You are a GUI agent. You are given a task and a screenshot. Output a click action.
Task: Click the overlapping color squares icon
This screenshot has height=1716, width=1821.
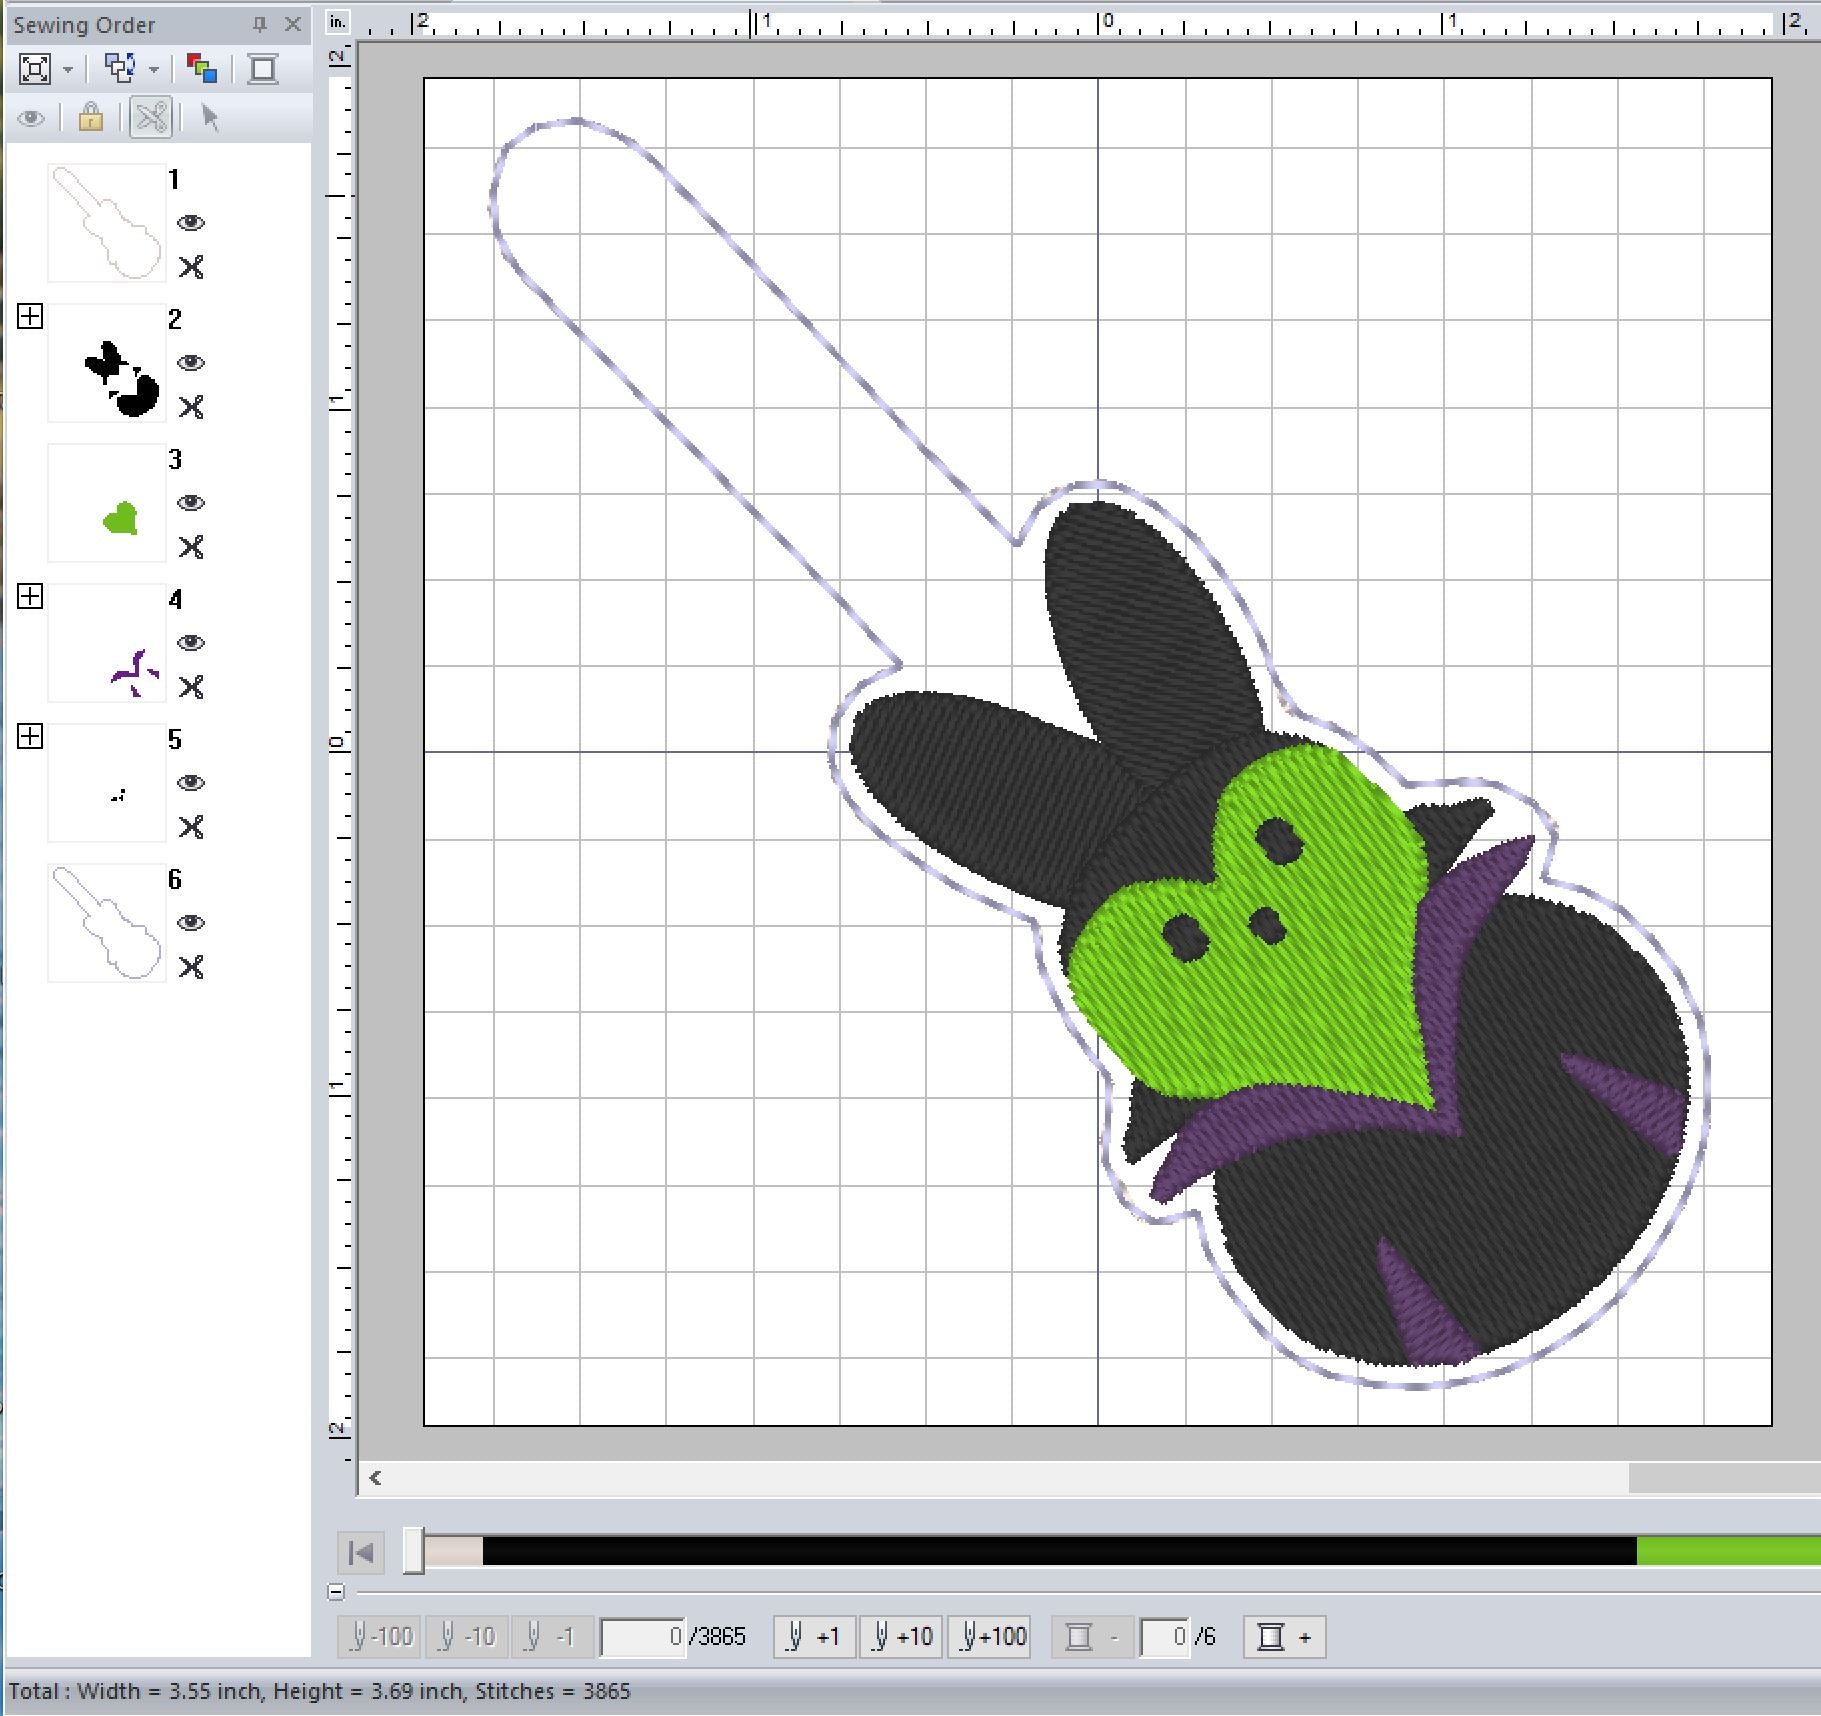pyautogui.click(x=202, y=69)
